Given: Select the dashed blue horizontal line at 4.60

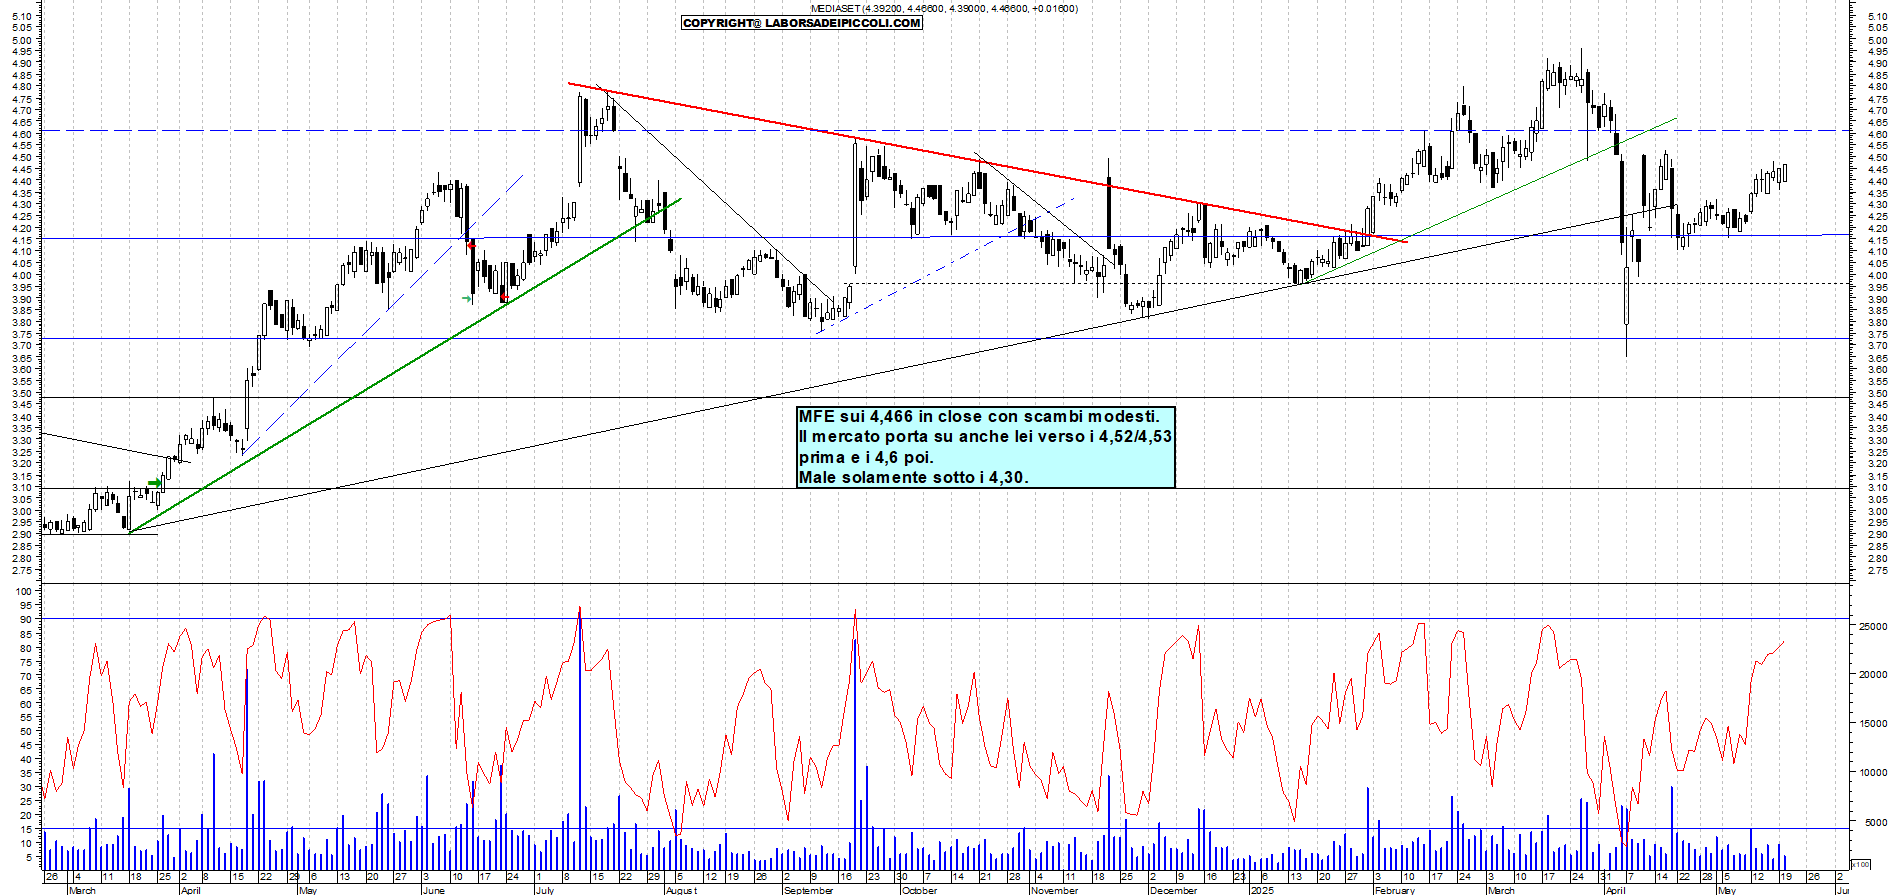Looking at the screenshot, I should click(x=945, y=130).
